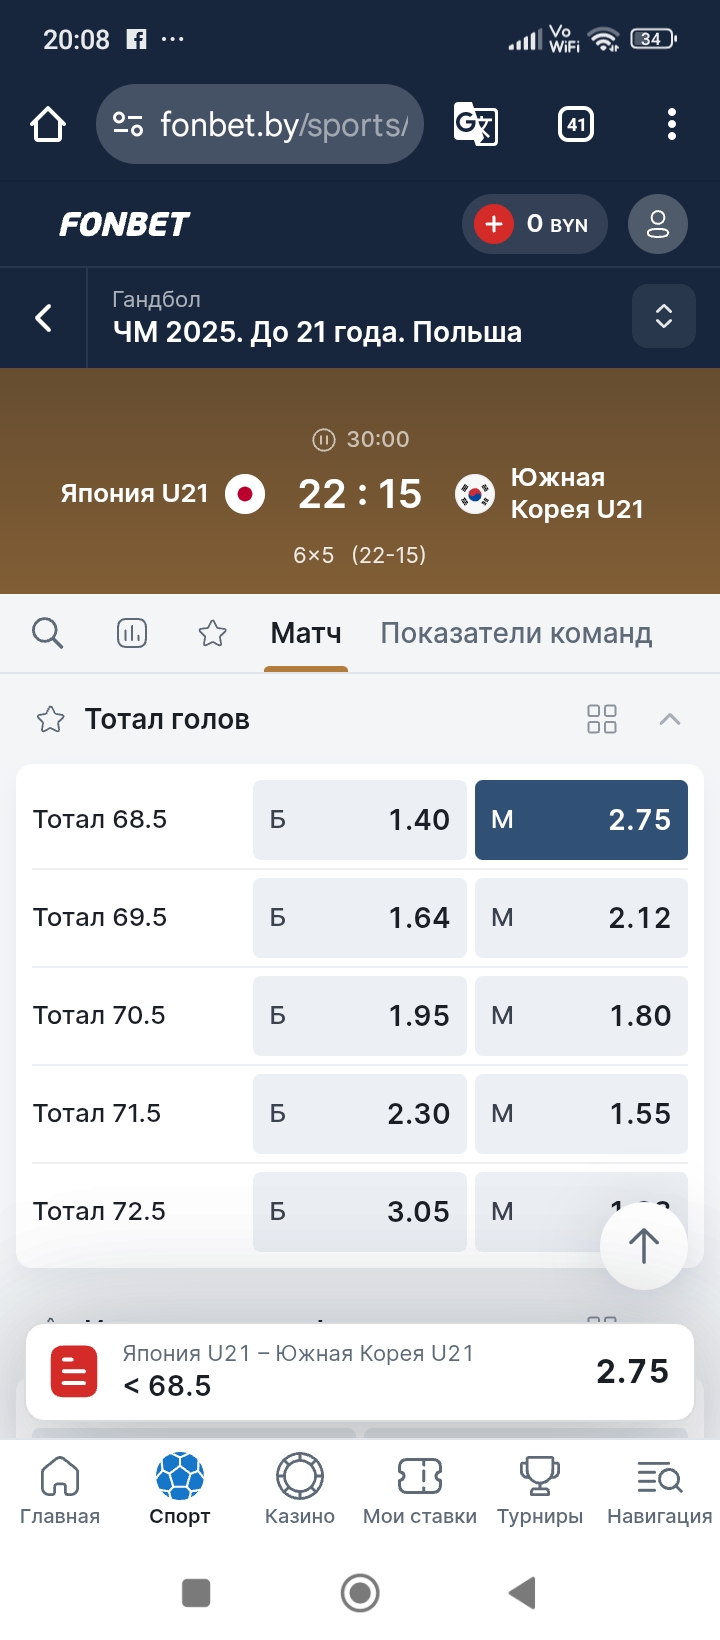Tap the browser home icon

pos(48,125)
